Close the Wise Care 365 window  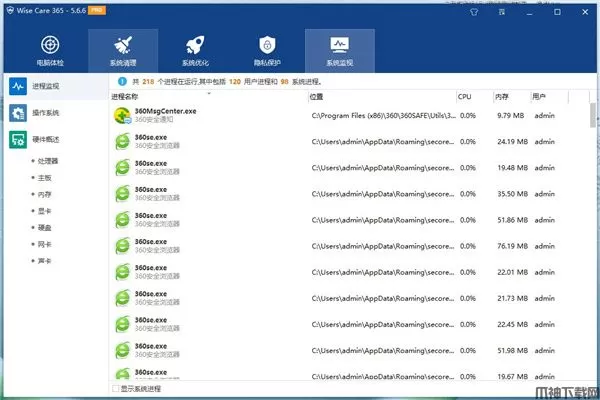[x=585, y=12]
